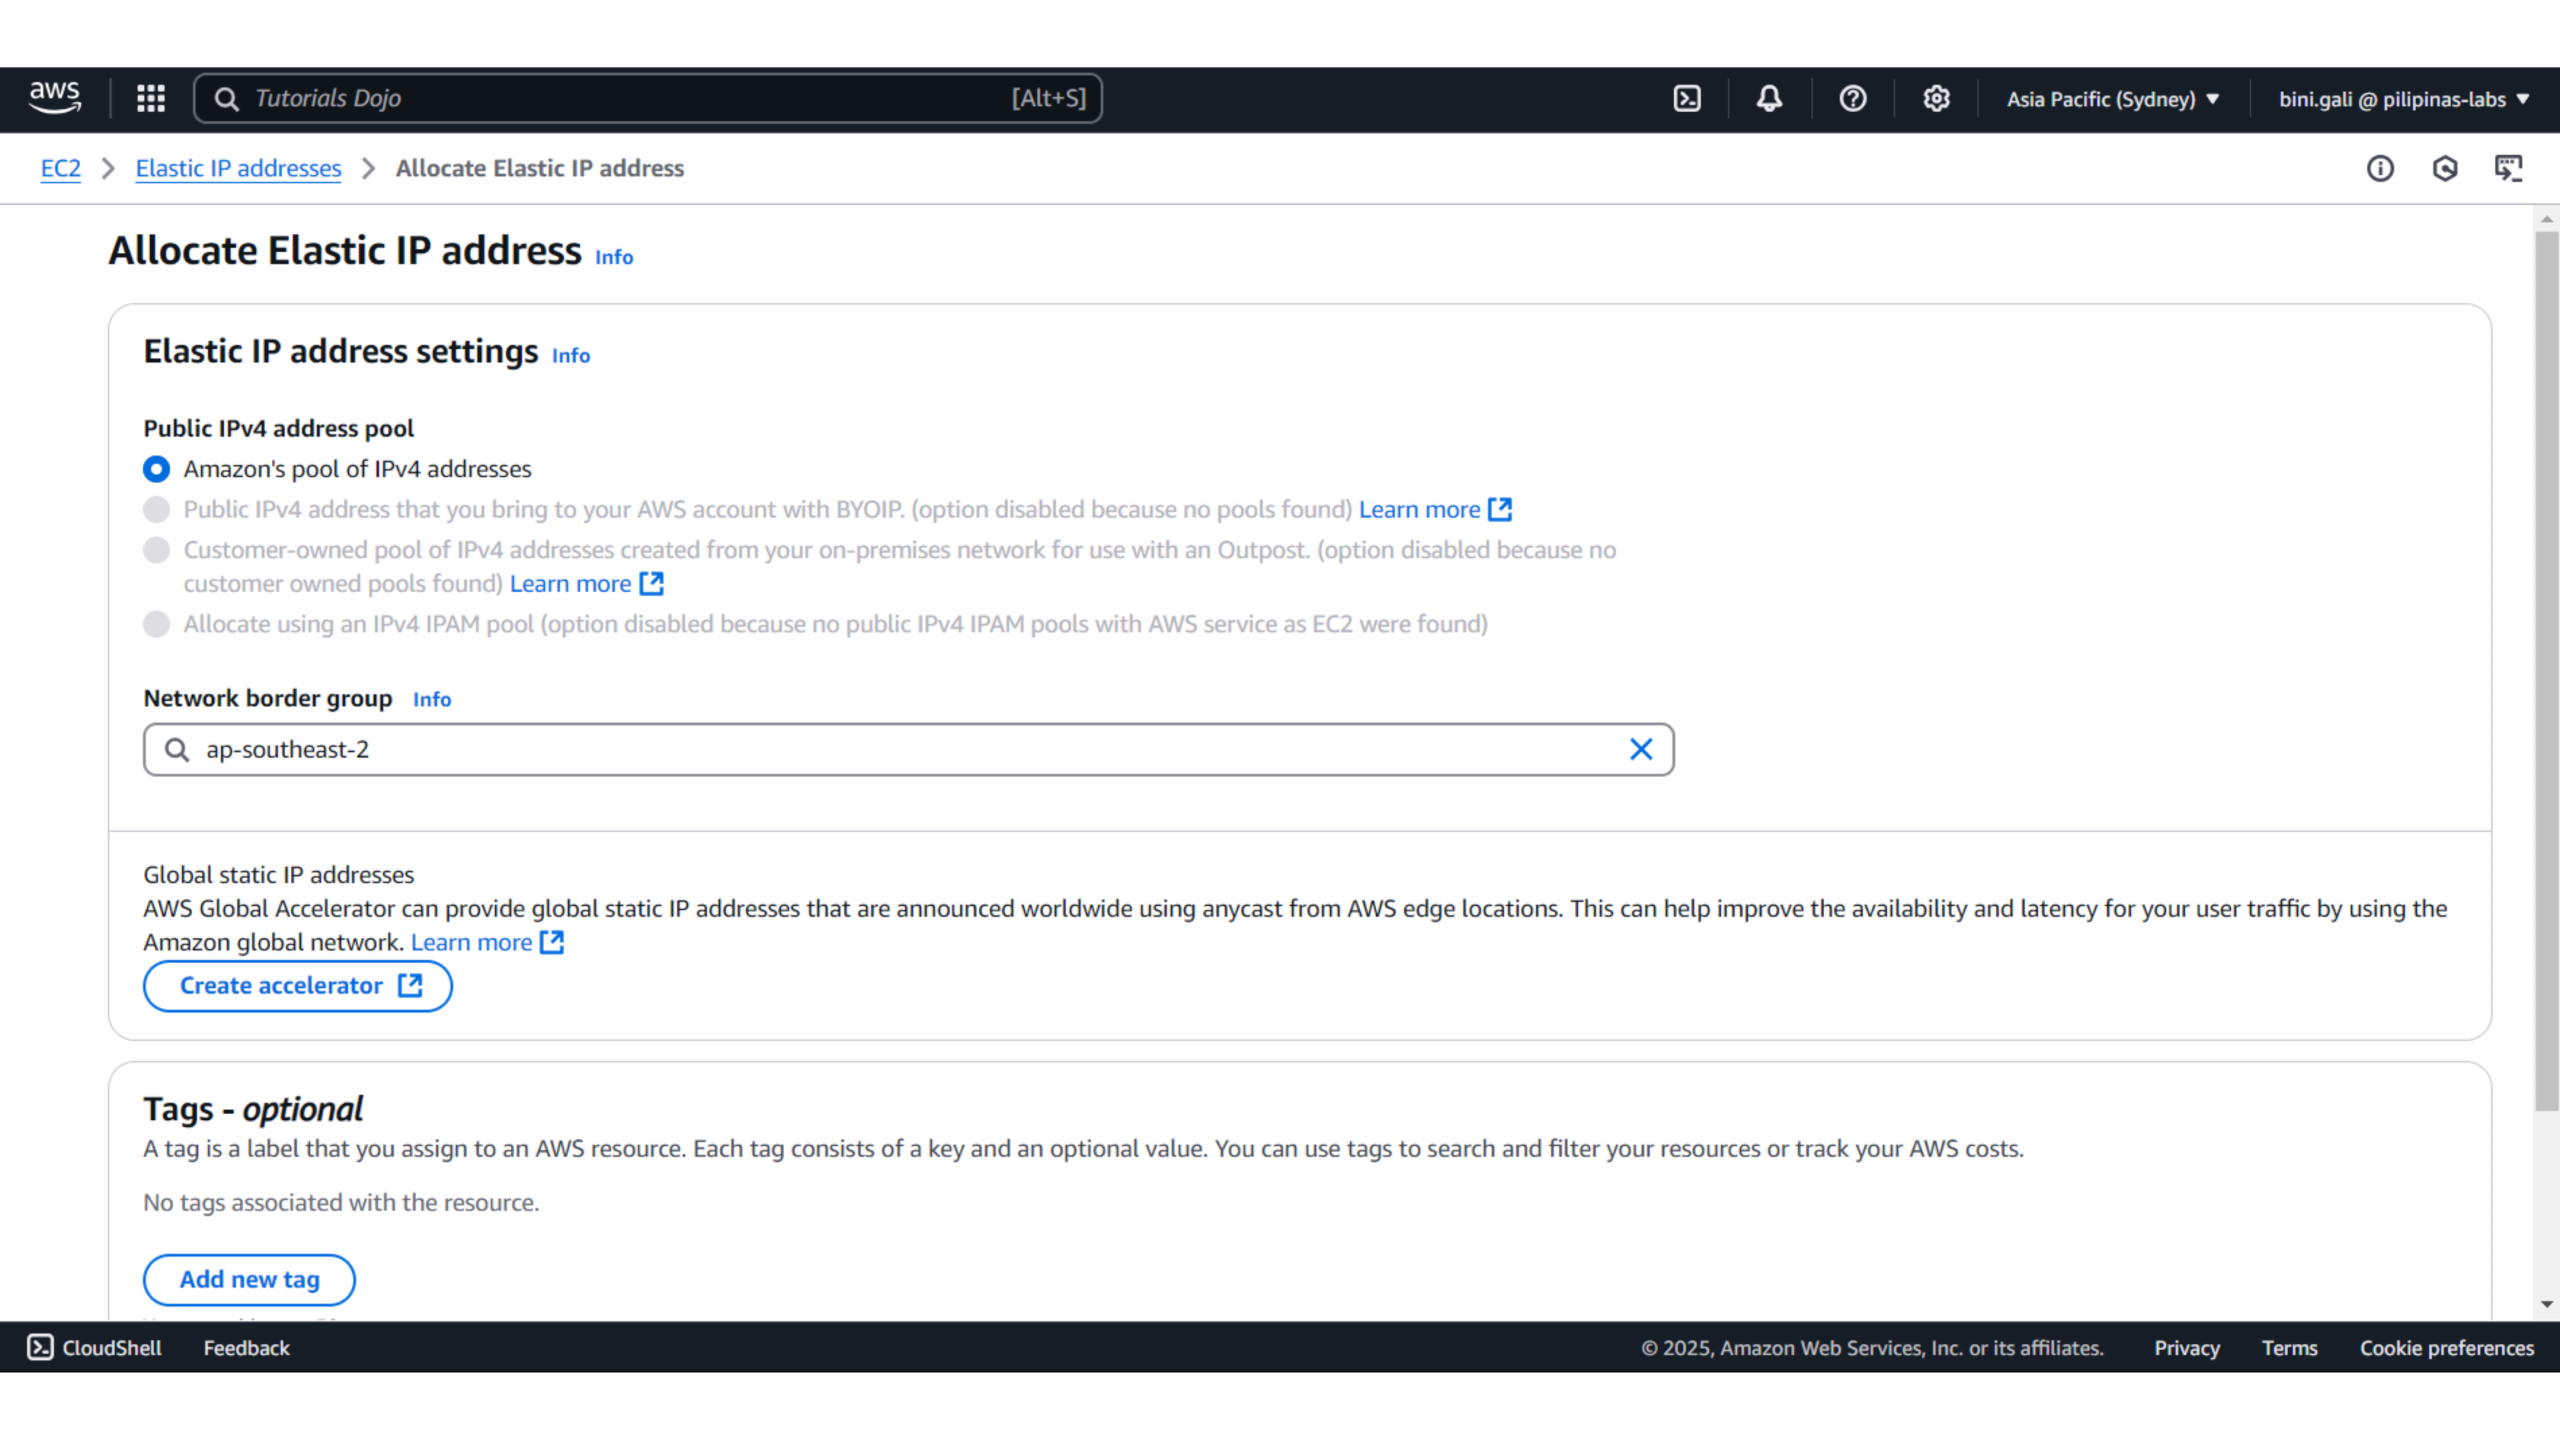Open the help question mark menu
The image size is (2560, 1440).
(x=1852, y=98)
